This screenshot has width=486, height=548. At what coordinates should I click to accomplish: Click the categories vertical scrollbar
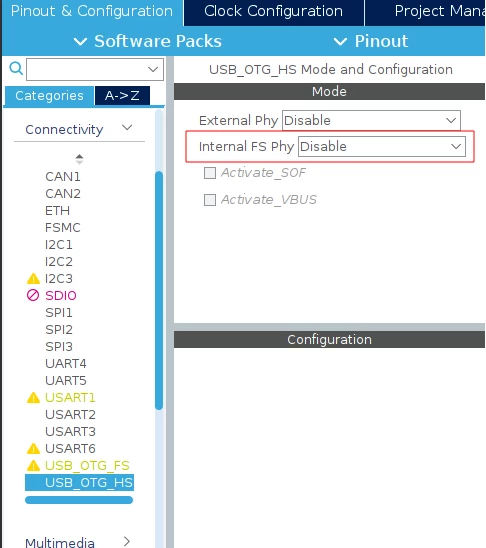click(x=159, y=290)
